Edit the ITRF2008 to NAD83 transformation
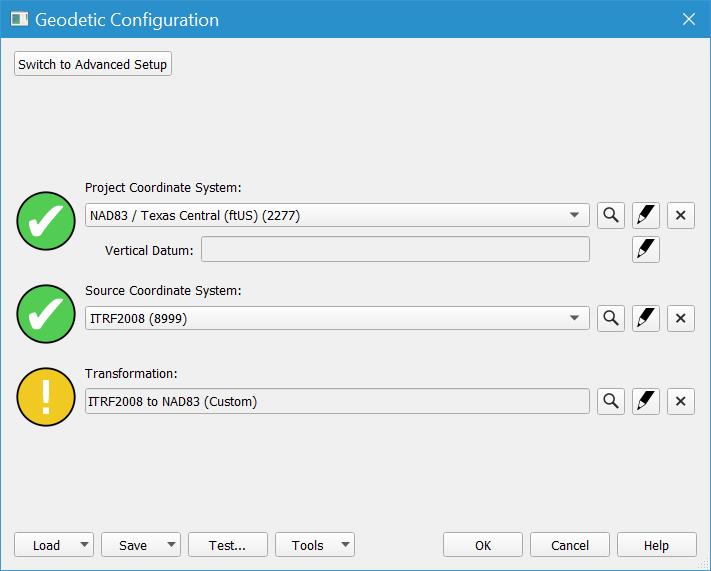Viewport: 711px width, 571px height. pyautogui.click(x=646, y=401)
